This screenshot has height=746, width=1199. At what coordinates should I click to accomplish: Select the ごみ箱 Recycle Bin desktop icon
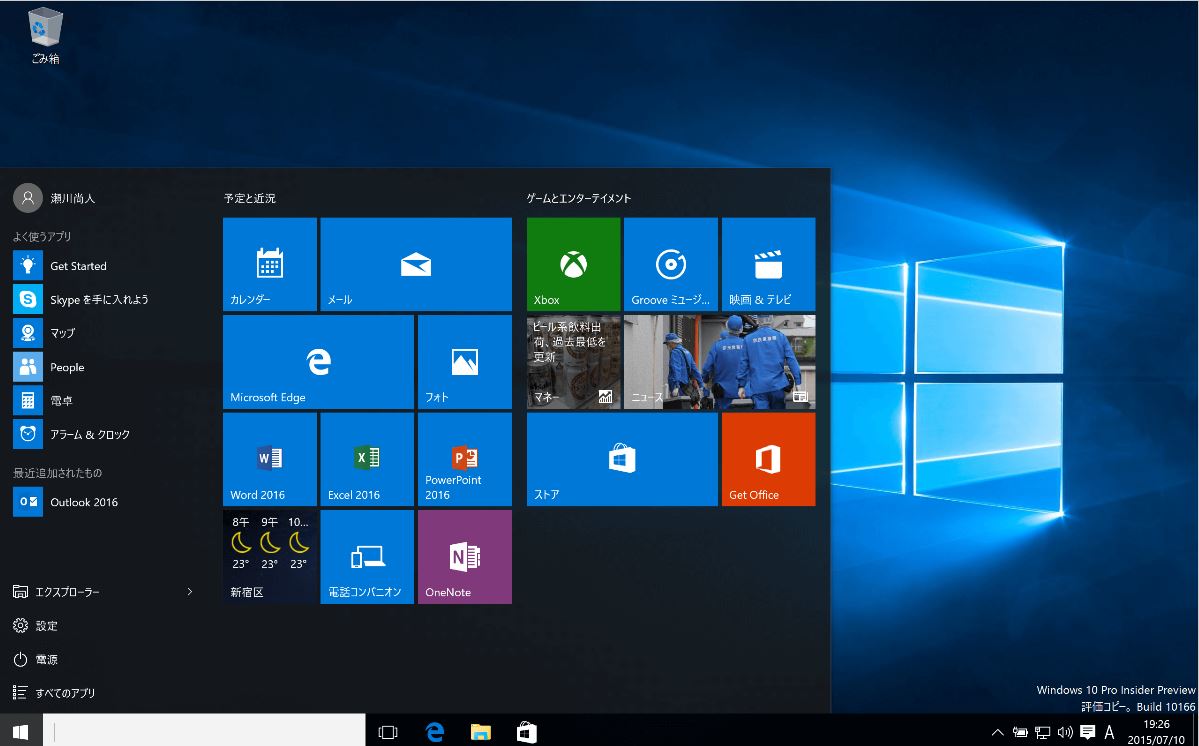coord(45,36)
